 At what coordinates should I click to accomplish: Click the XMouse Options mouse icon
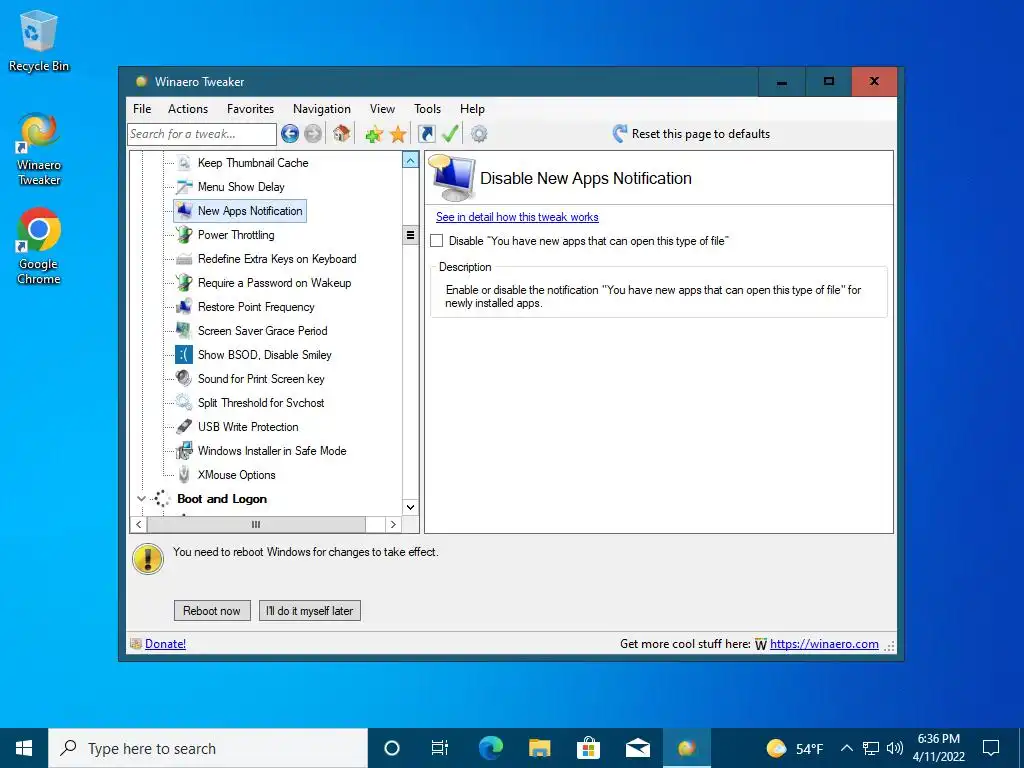pyautogui.click(x=184, y=475)
